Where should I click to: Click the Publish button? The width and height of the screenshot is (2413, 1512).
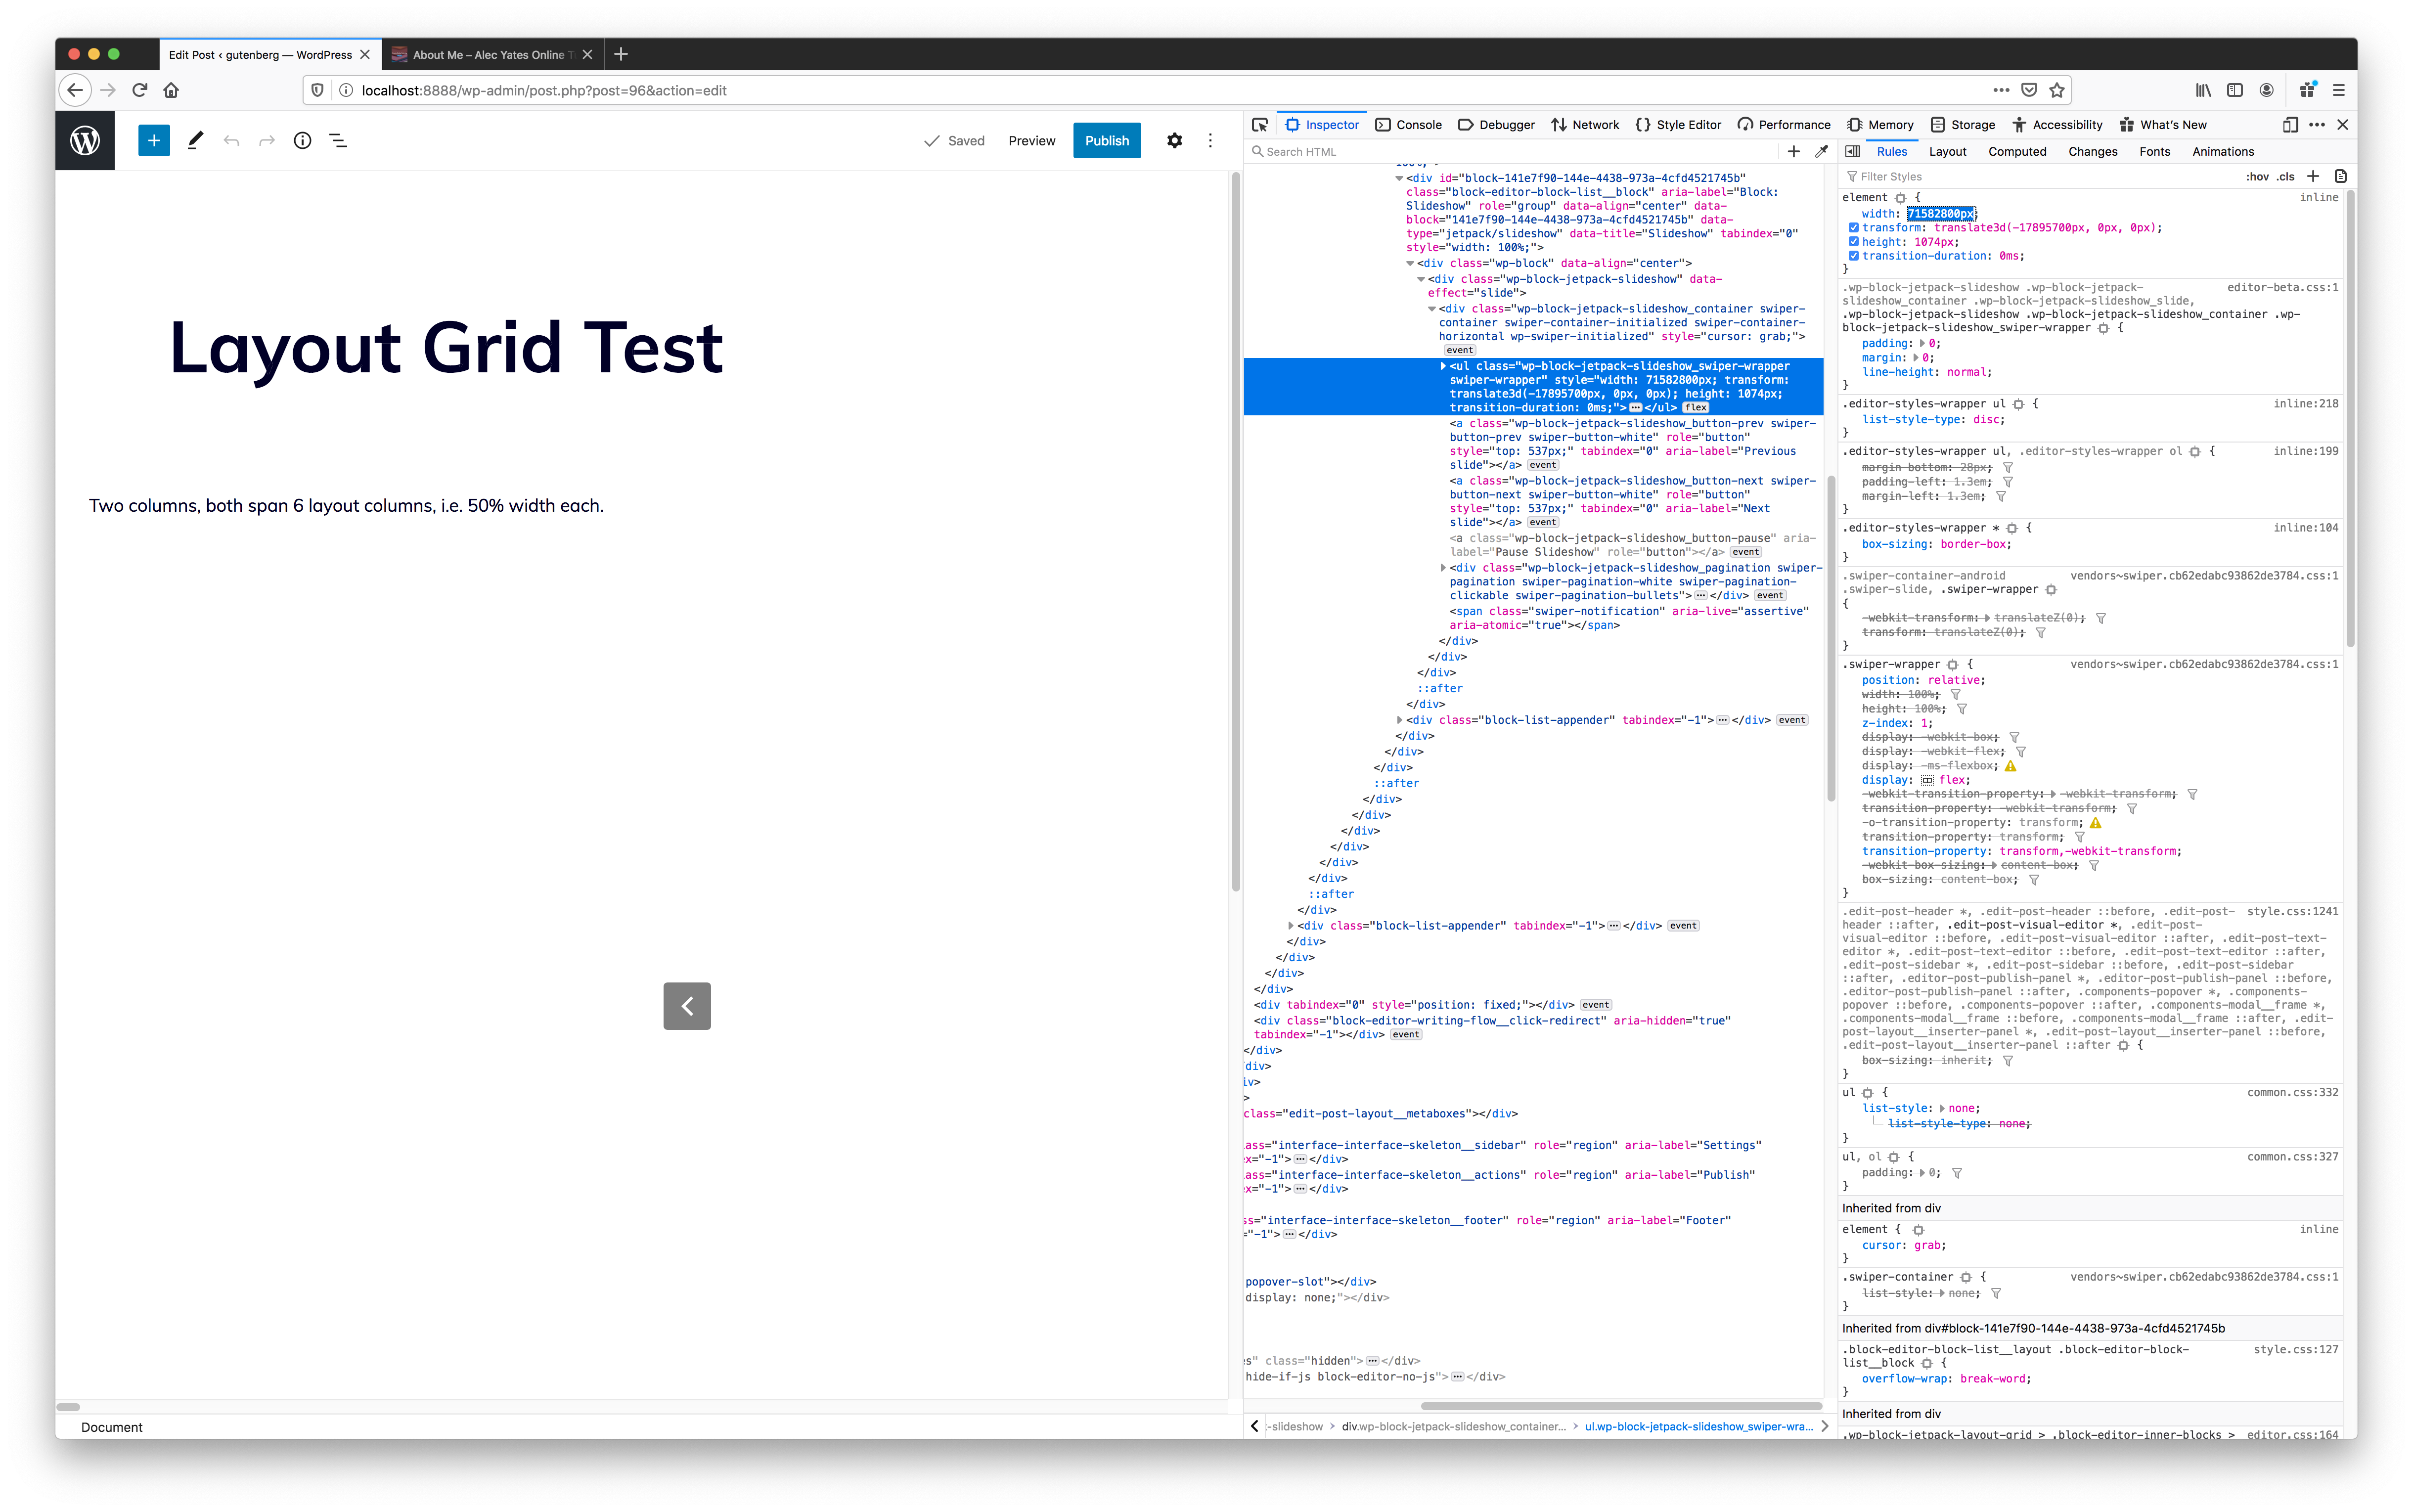pyautogui.click(x=1106, y=141)
